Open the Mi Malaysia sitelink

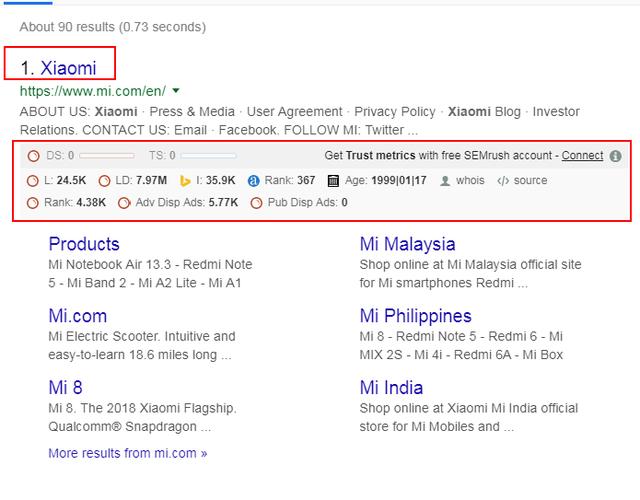pos(407,244)
